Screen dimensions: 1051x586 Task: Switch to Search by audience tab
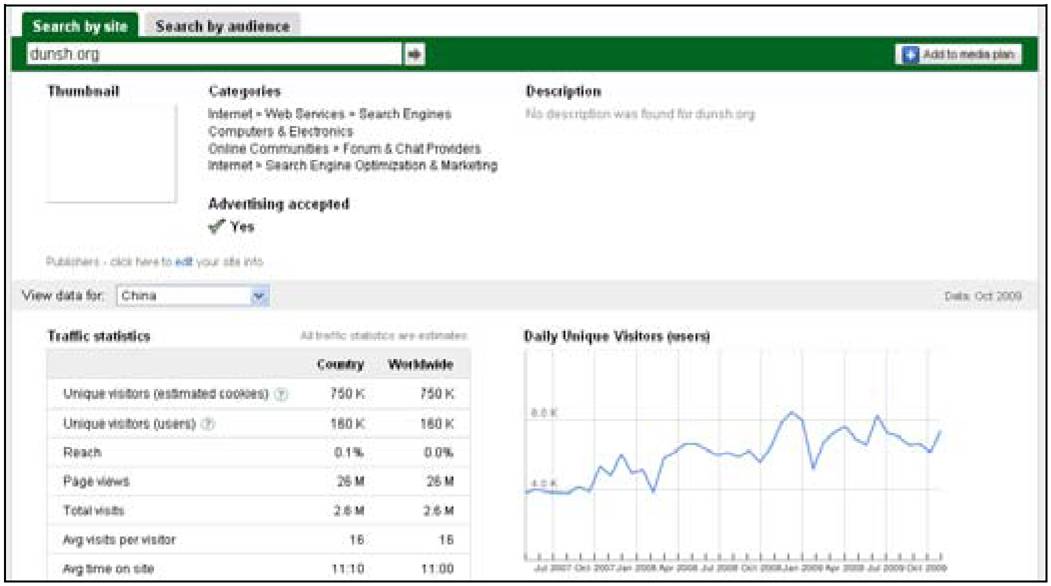(223, 26)
